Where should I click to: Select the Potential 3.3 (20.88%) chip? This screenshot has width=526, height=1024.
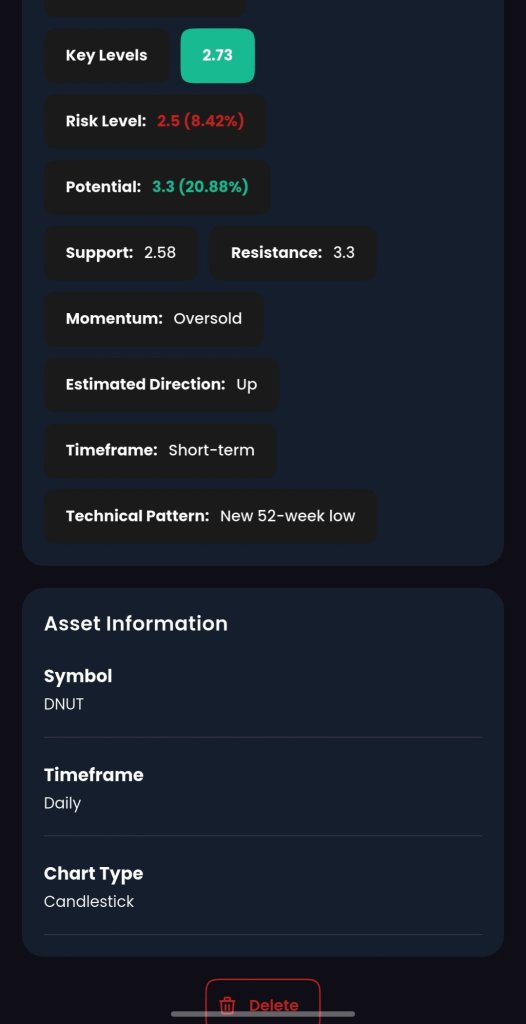(x=157, y=187)
